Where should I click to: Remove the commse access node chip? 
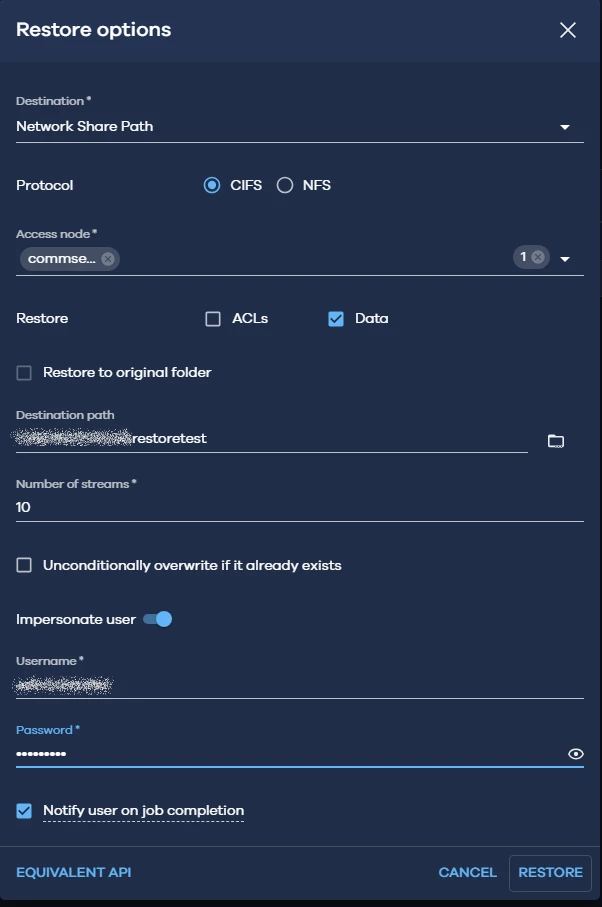pos(110,258)
